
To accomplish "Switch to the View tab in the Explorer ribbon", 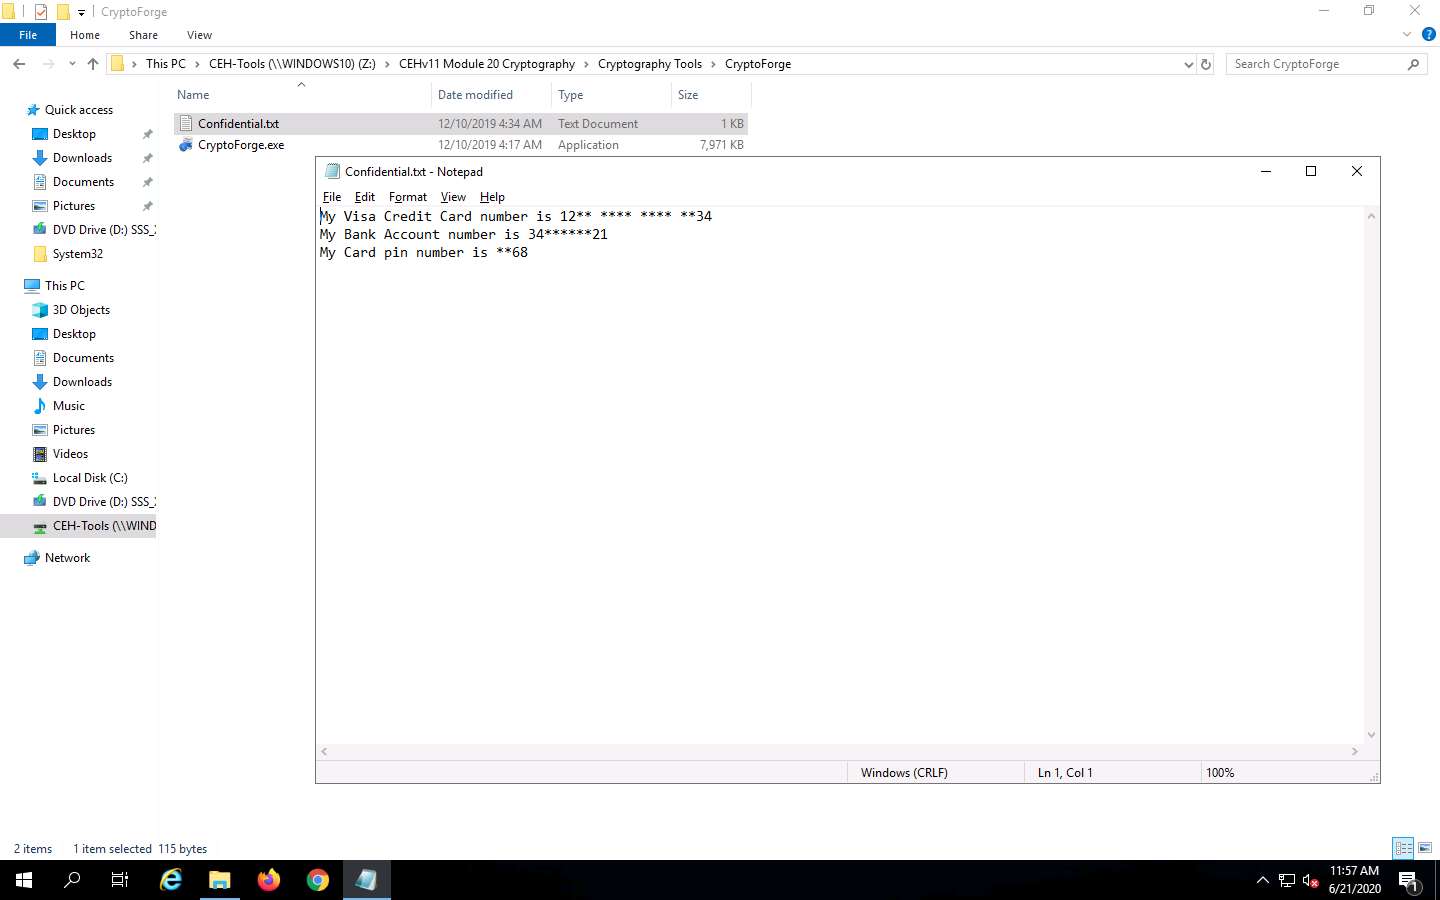I will point(199,34).
